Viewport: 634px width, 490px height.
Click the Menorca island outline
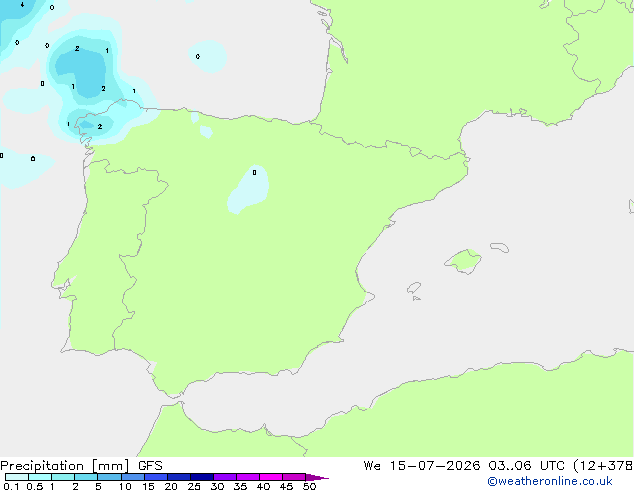point(500,247)
